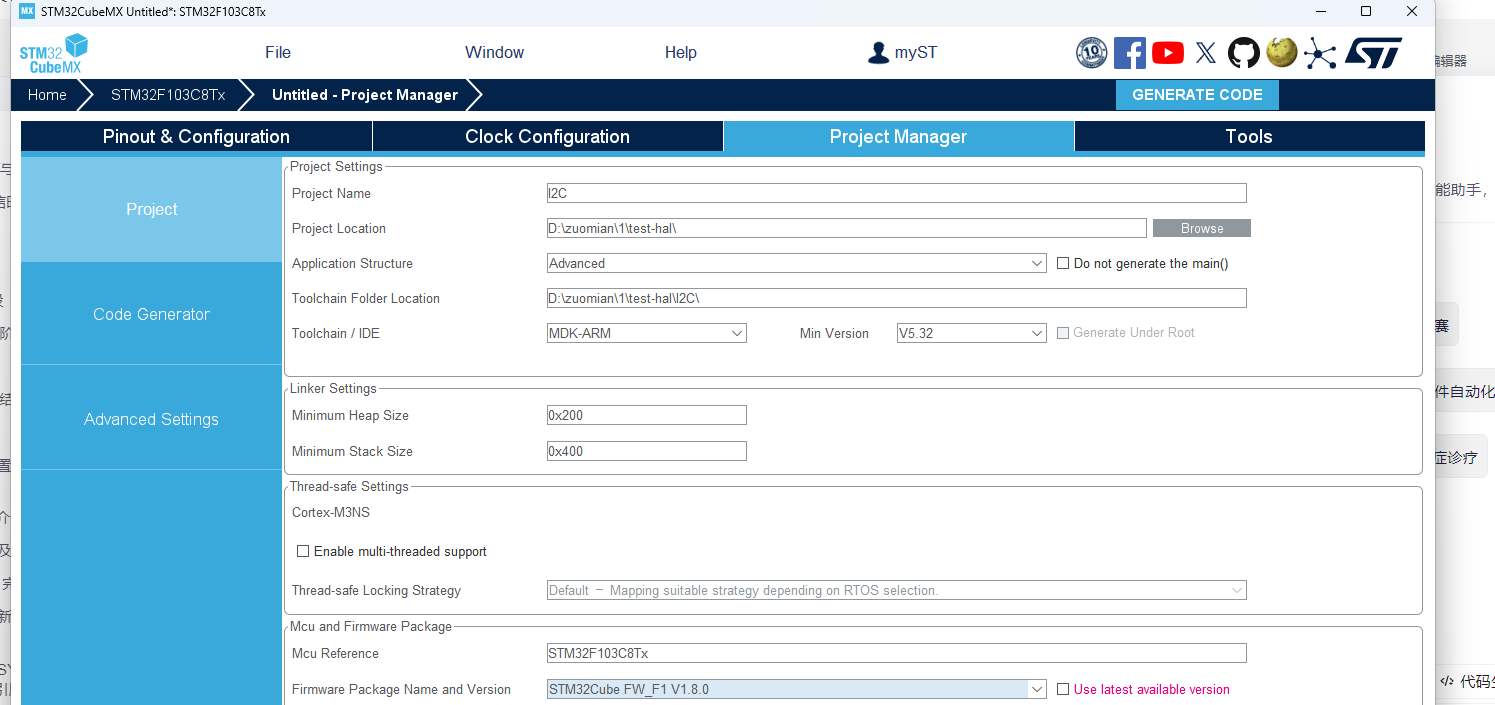Click the ST company logo
Image resolution: width=1495 pixels, height=705 pixels.
pyautogui.click(x=1373, y=53)
